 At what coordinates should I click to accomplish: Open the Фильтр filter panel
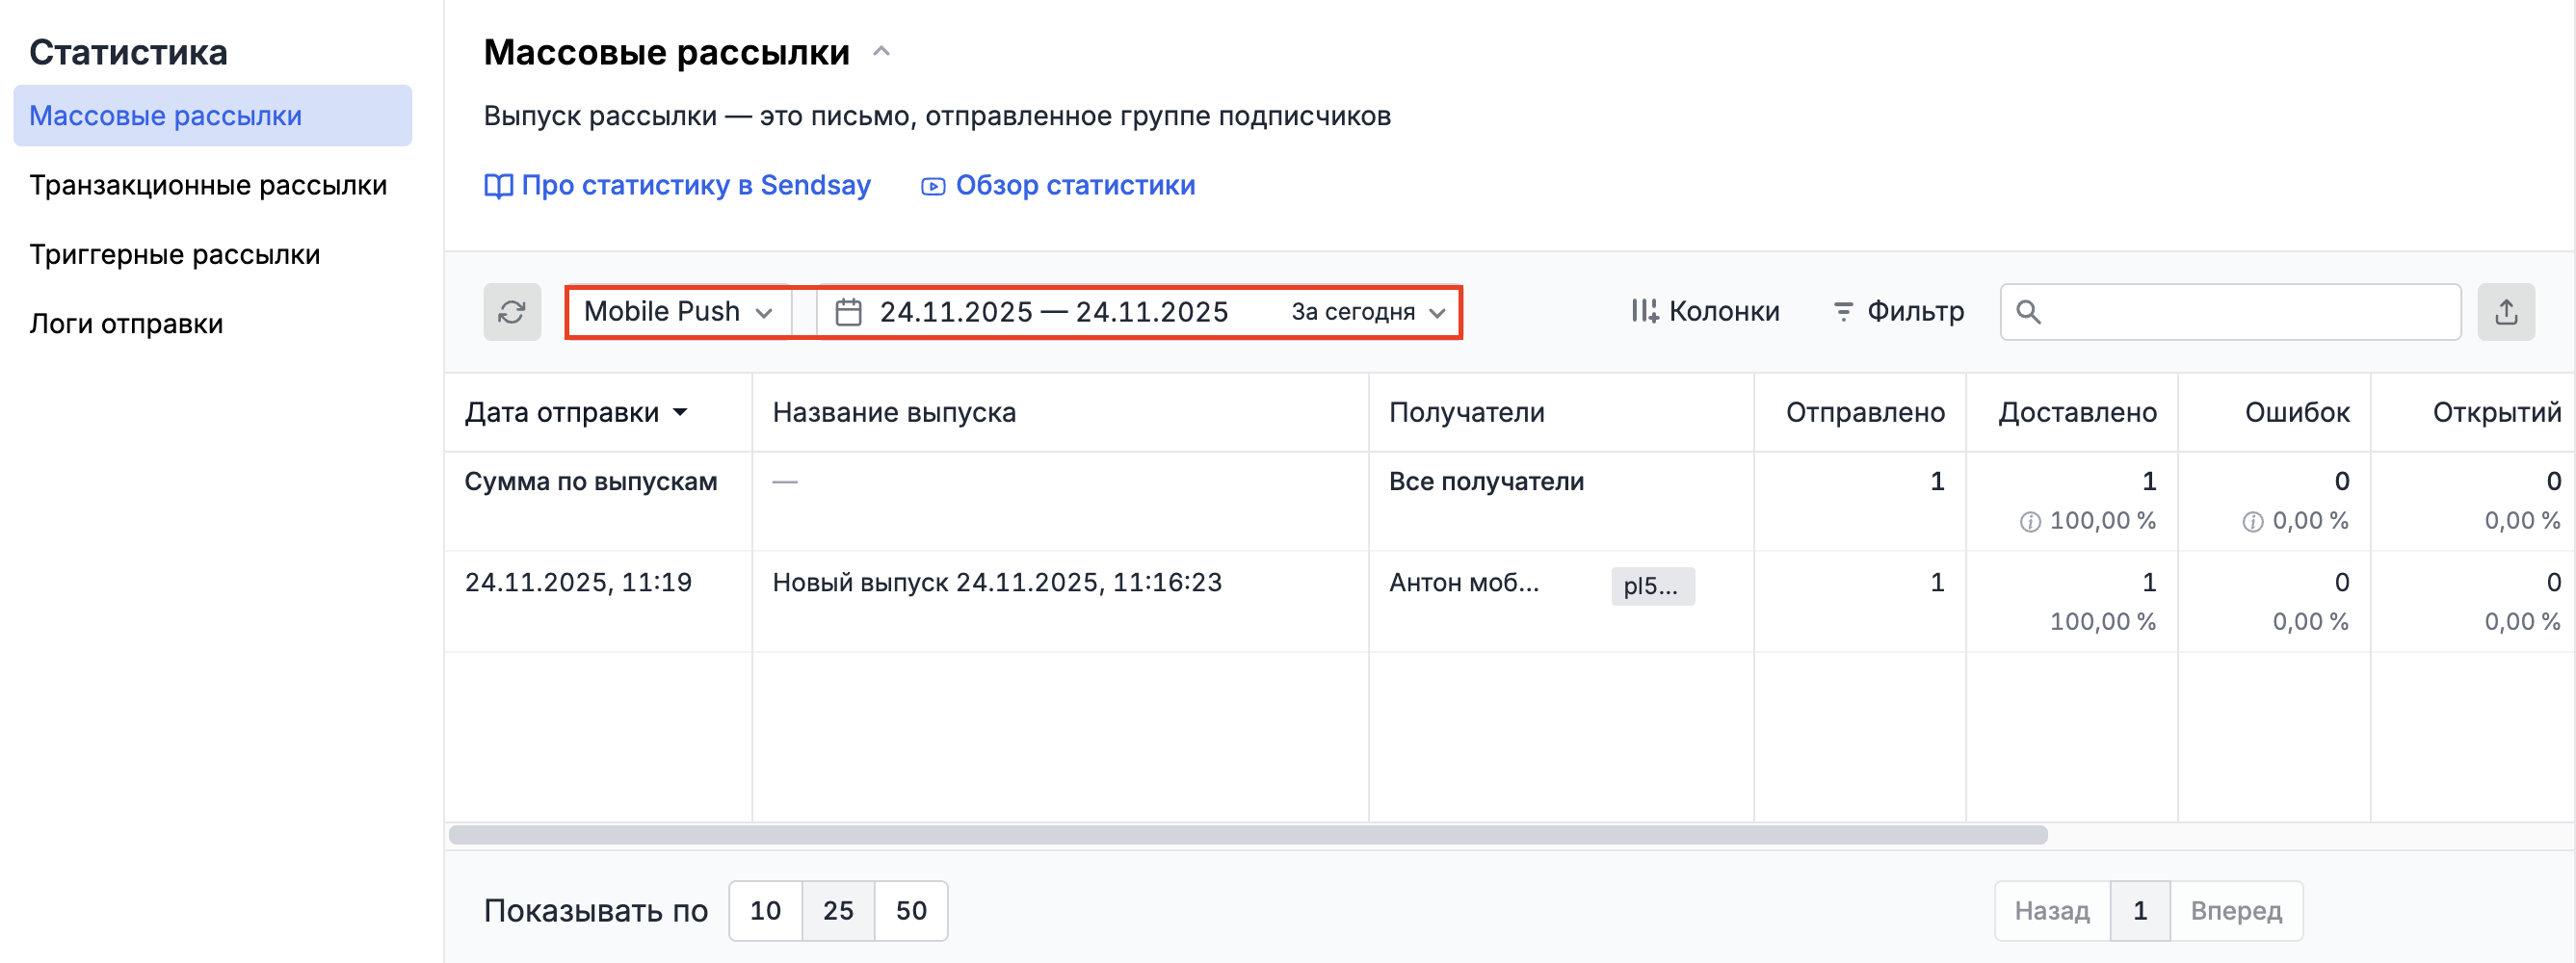(x=1898, y=312)
